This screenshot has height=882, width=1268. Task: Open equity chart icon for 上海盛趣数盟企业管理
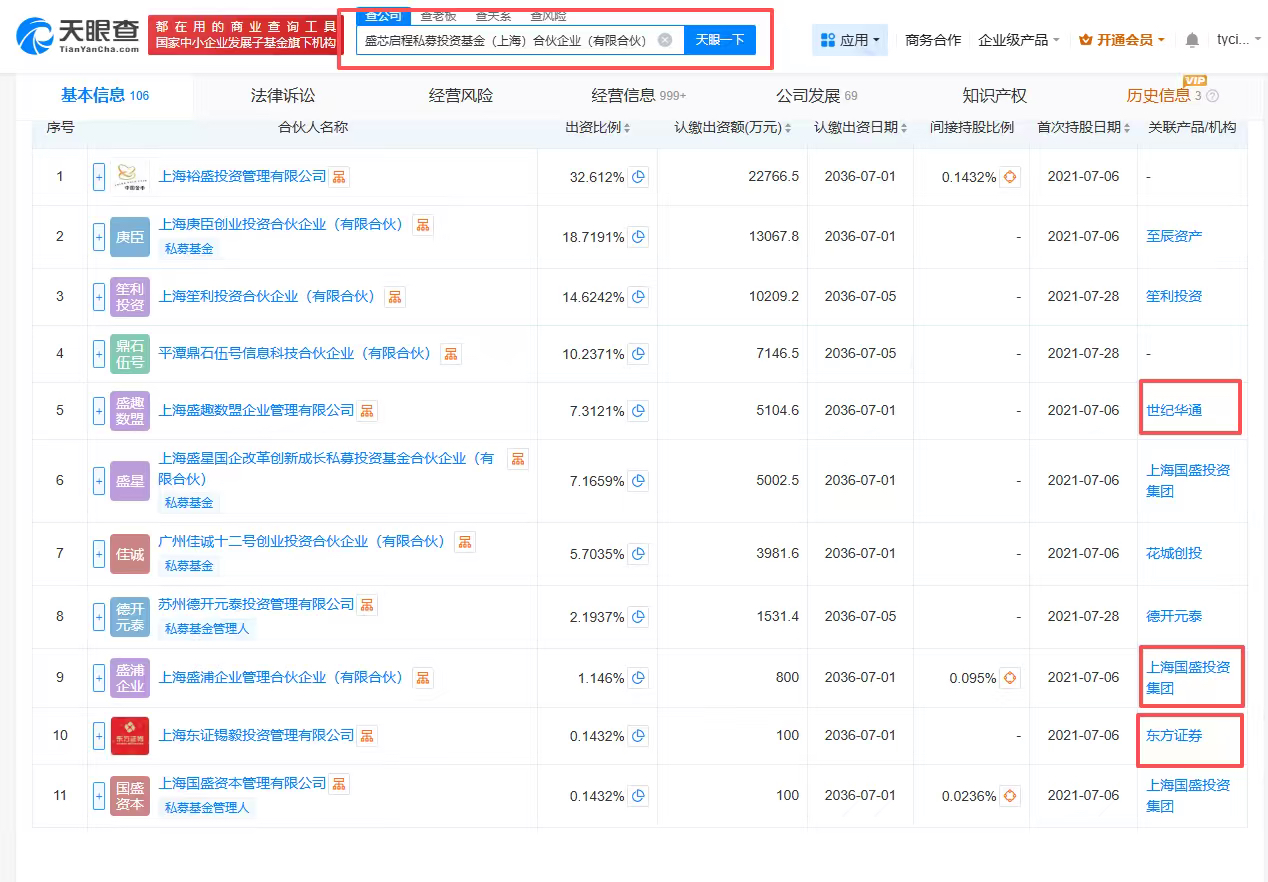(367, 411)
